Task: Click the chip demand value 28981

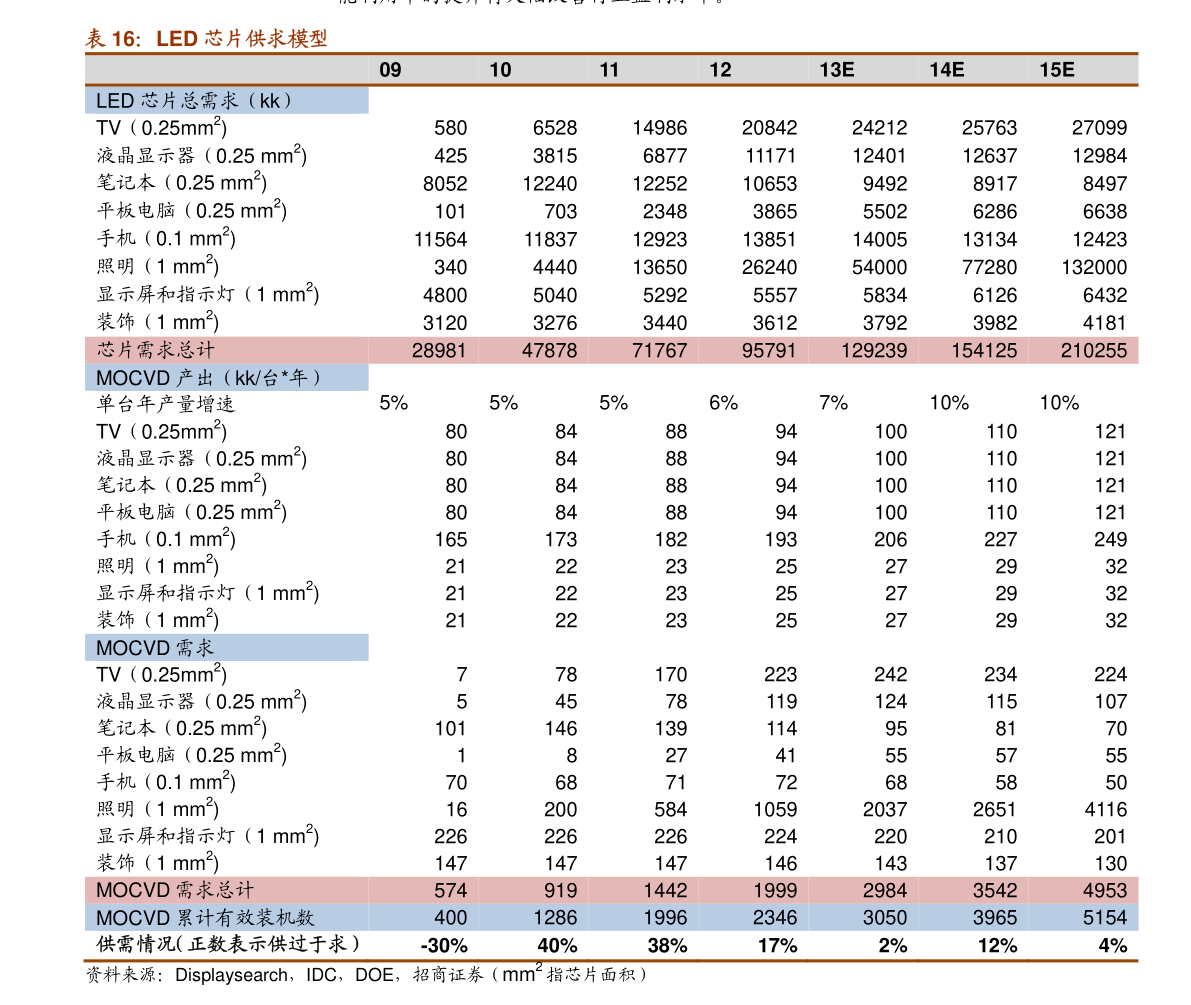Action: pyautogui.click(x=439, y=350)
